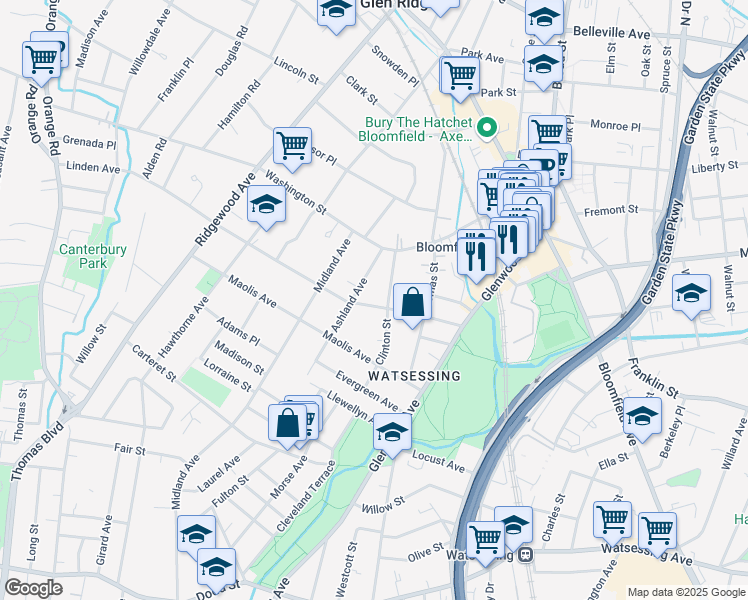
Task: Click the school marker near Locust Ave
Action: pos(392,433)
